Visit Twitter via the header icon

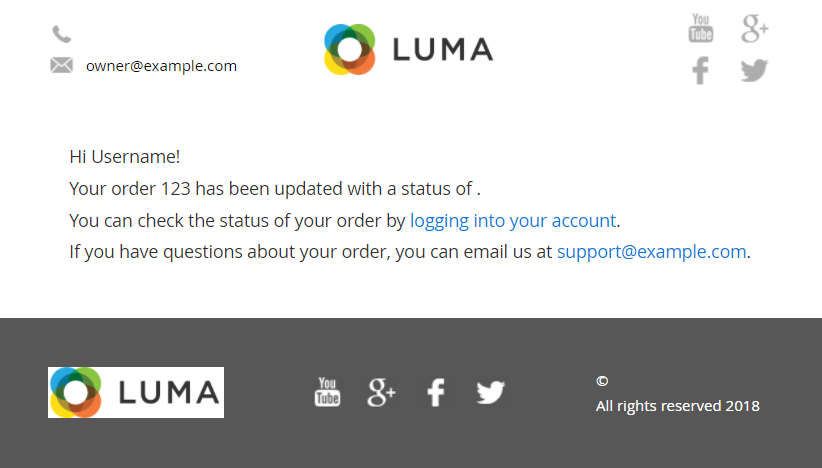pos(754,71)
